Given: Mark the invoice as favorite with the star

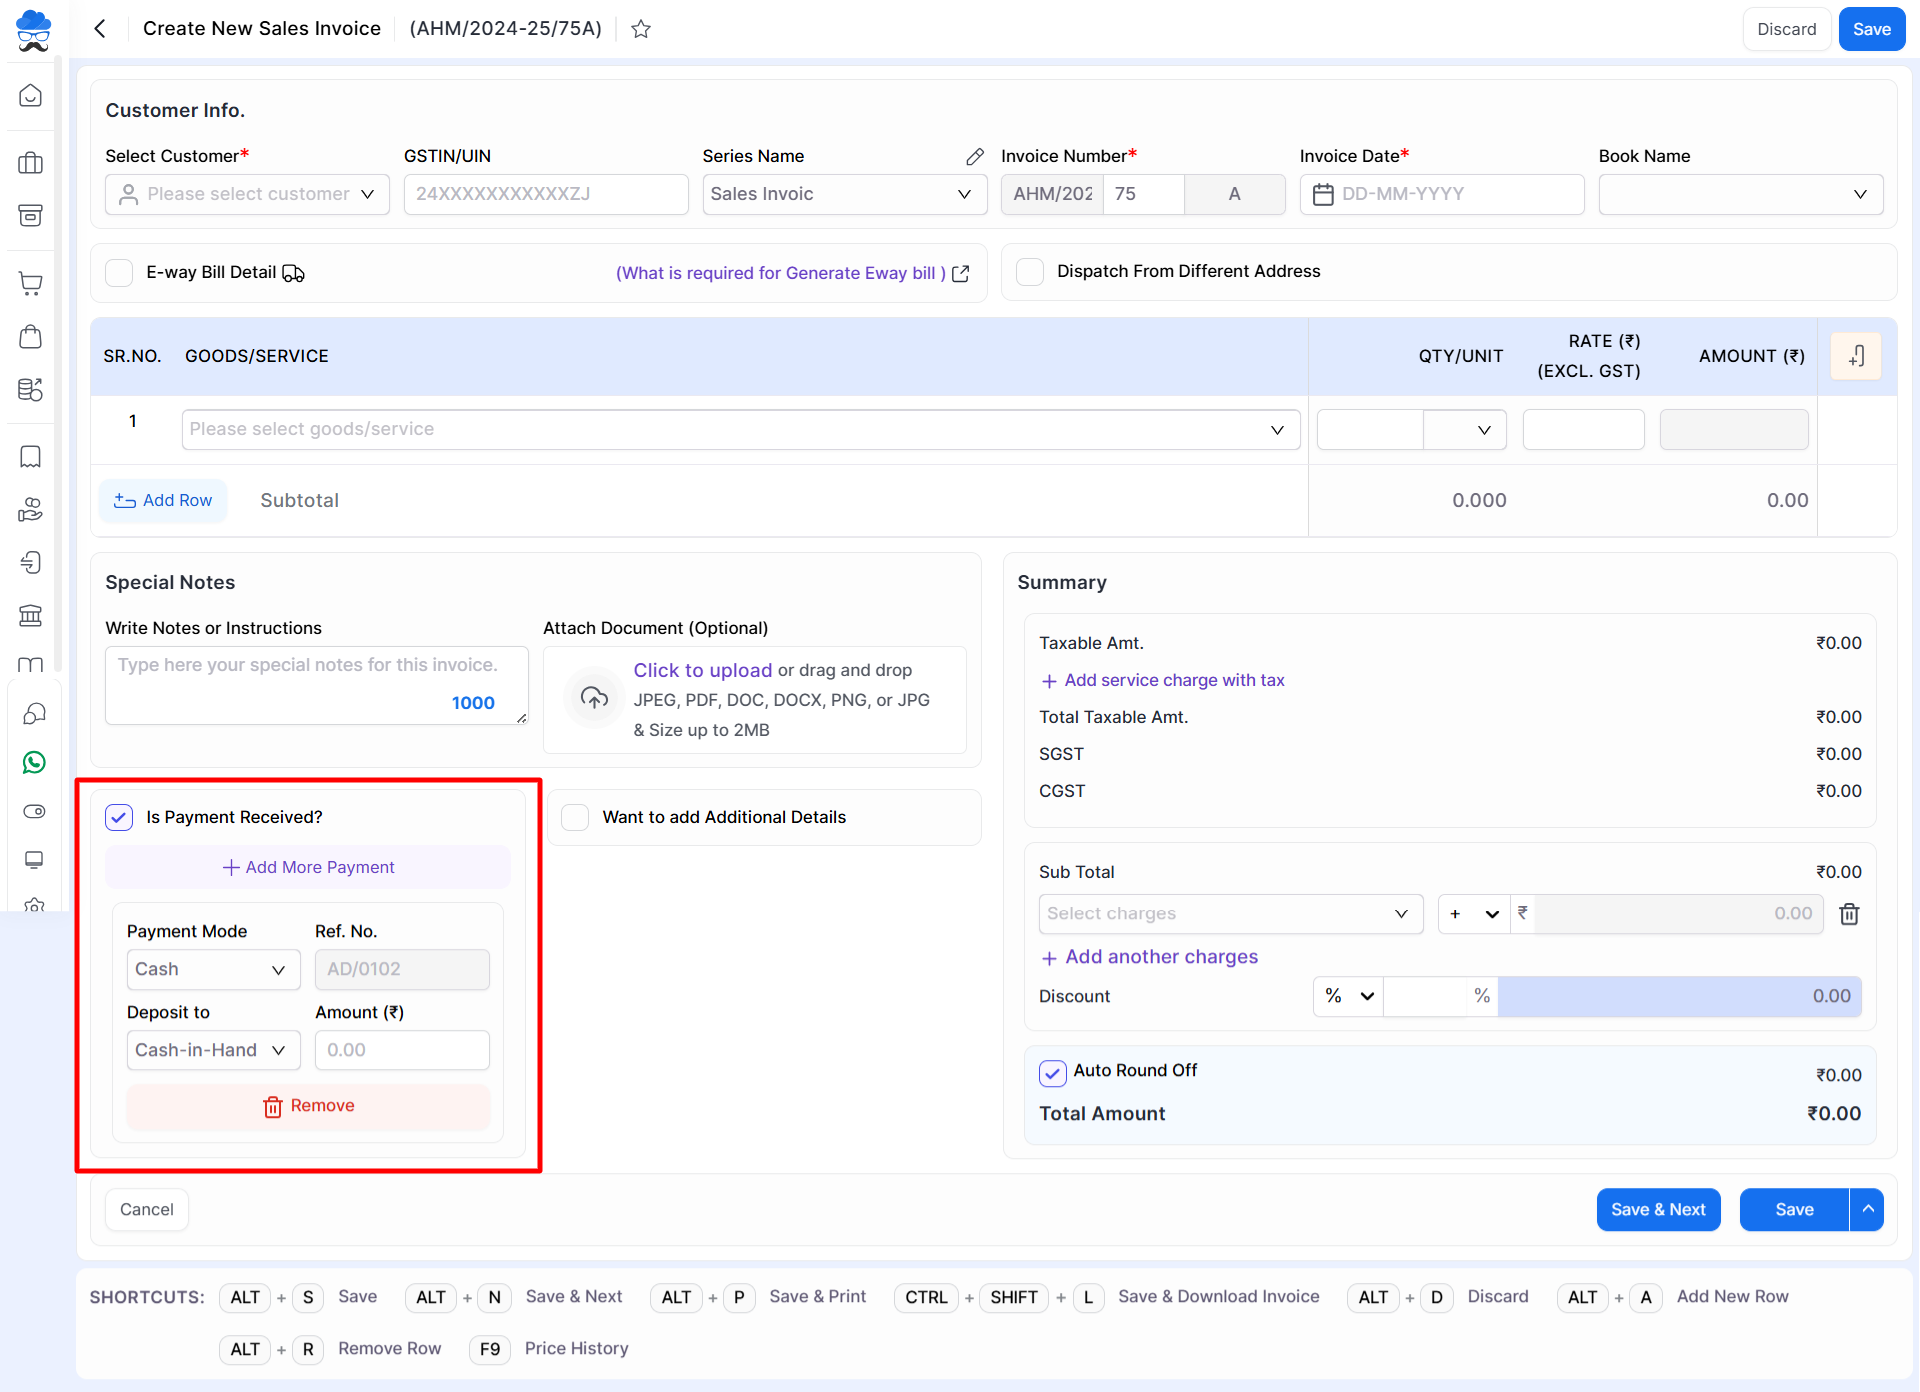Looking at the screenshot, I should [641, 29].
